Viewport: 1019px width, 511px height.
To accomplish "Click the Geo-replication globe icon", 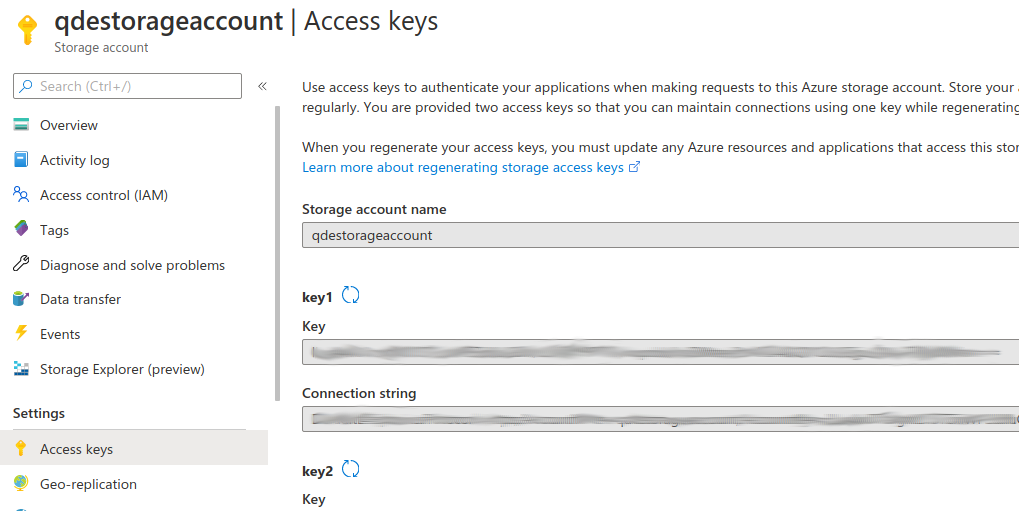I will coord(21,484).
